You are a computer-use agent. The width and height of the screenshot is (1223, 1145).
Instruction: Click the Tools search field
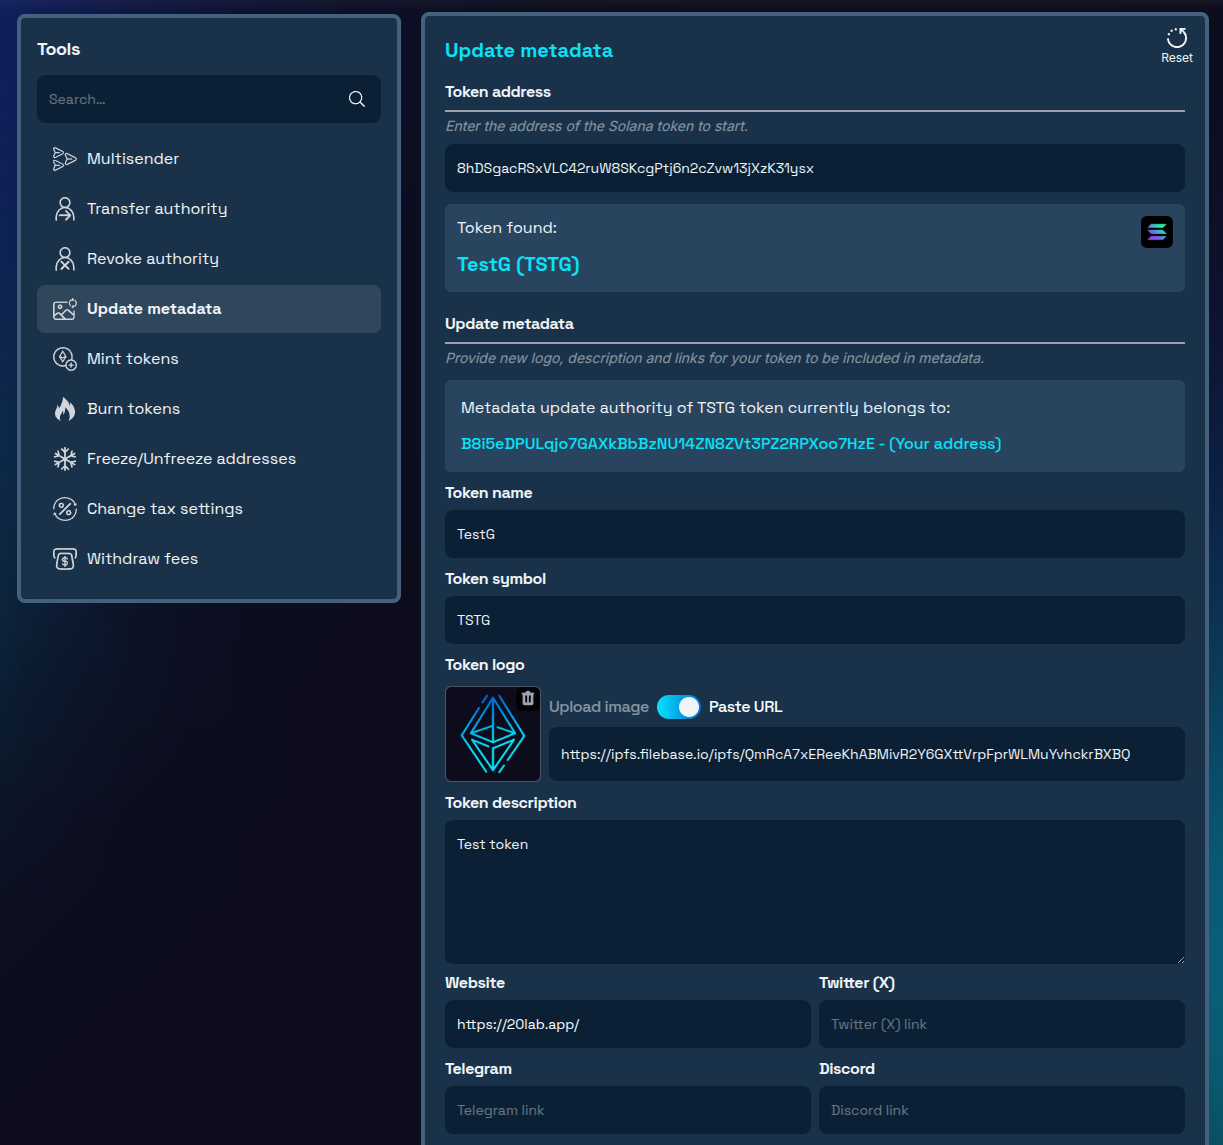point(209,99)
